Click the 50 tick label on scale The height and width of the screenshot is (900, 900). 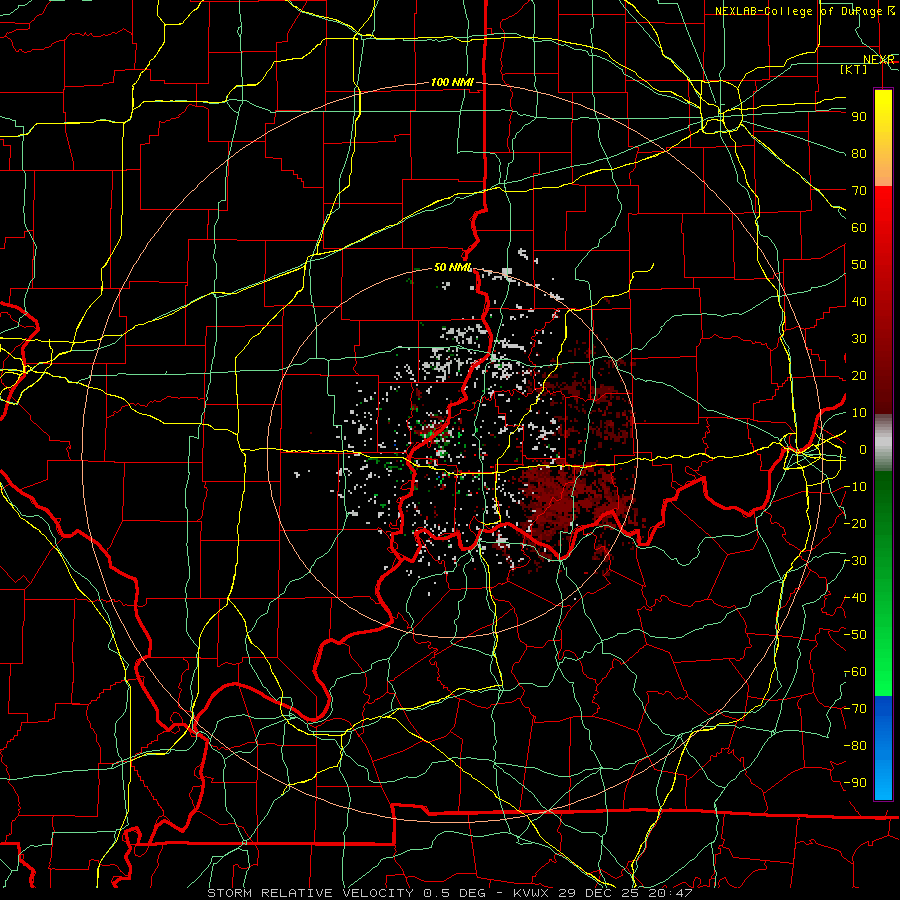tap(859, 265)
